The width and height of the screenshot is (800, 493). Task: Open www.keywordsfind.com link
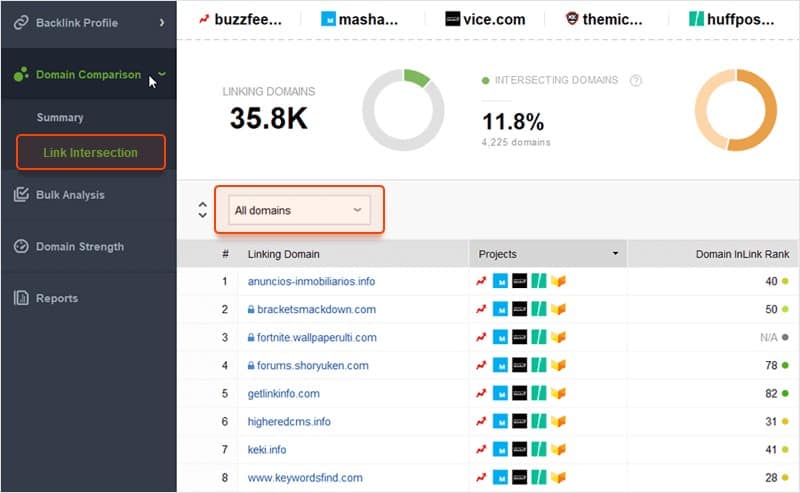(x=305, y=478)
